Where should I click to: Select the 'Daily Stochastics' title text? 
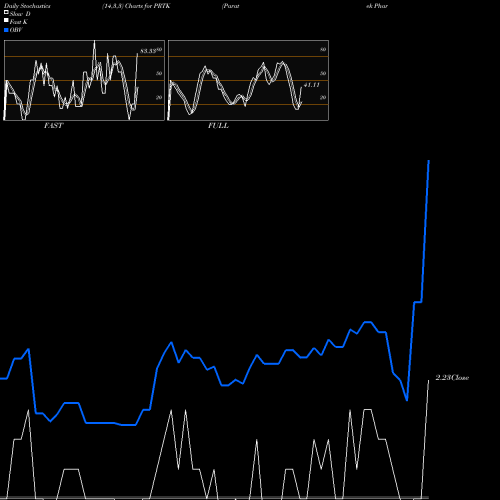(27, 6)
